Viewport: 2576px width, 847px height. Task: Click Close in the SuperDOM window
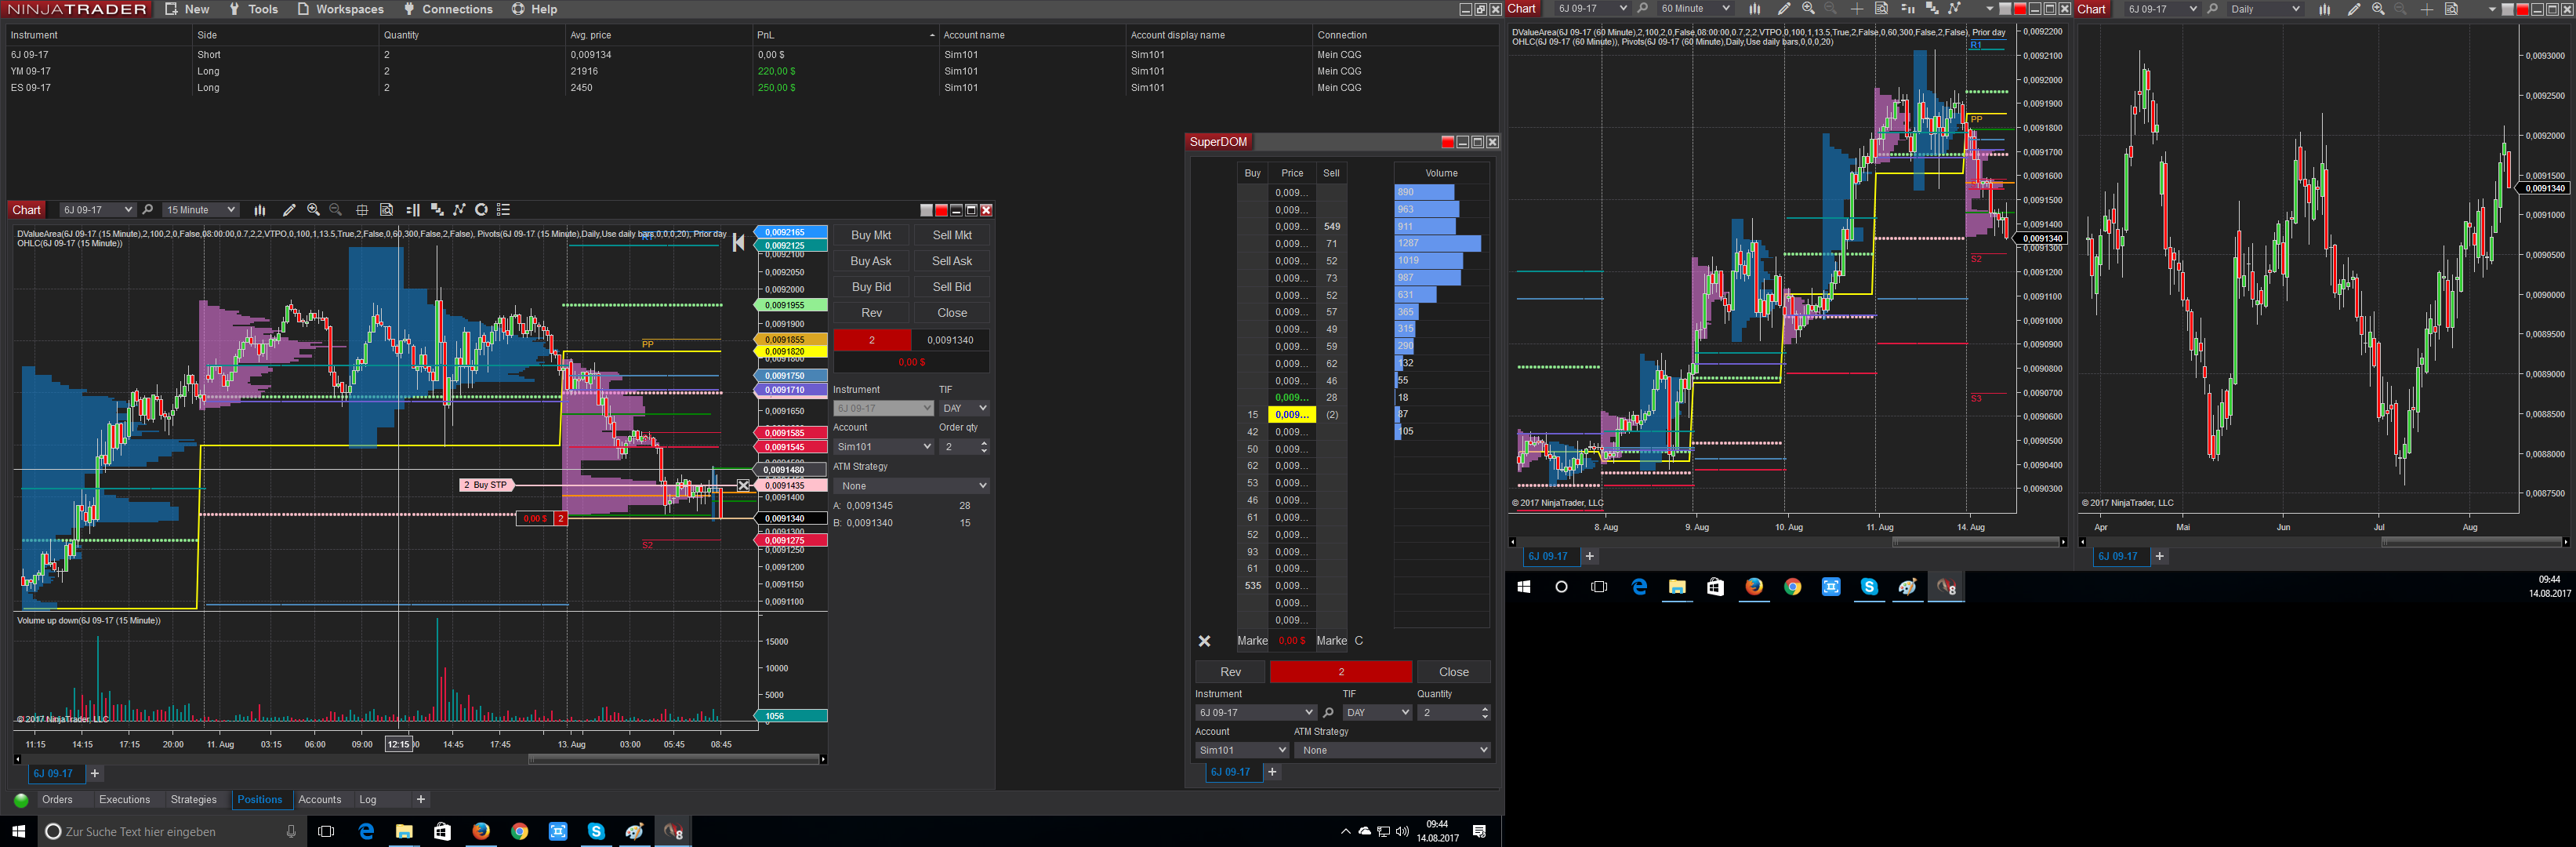[1454, 672]
